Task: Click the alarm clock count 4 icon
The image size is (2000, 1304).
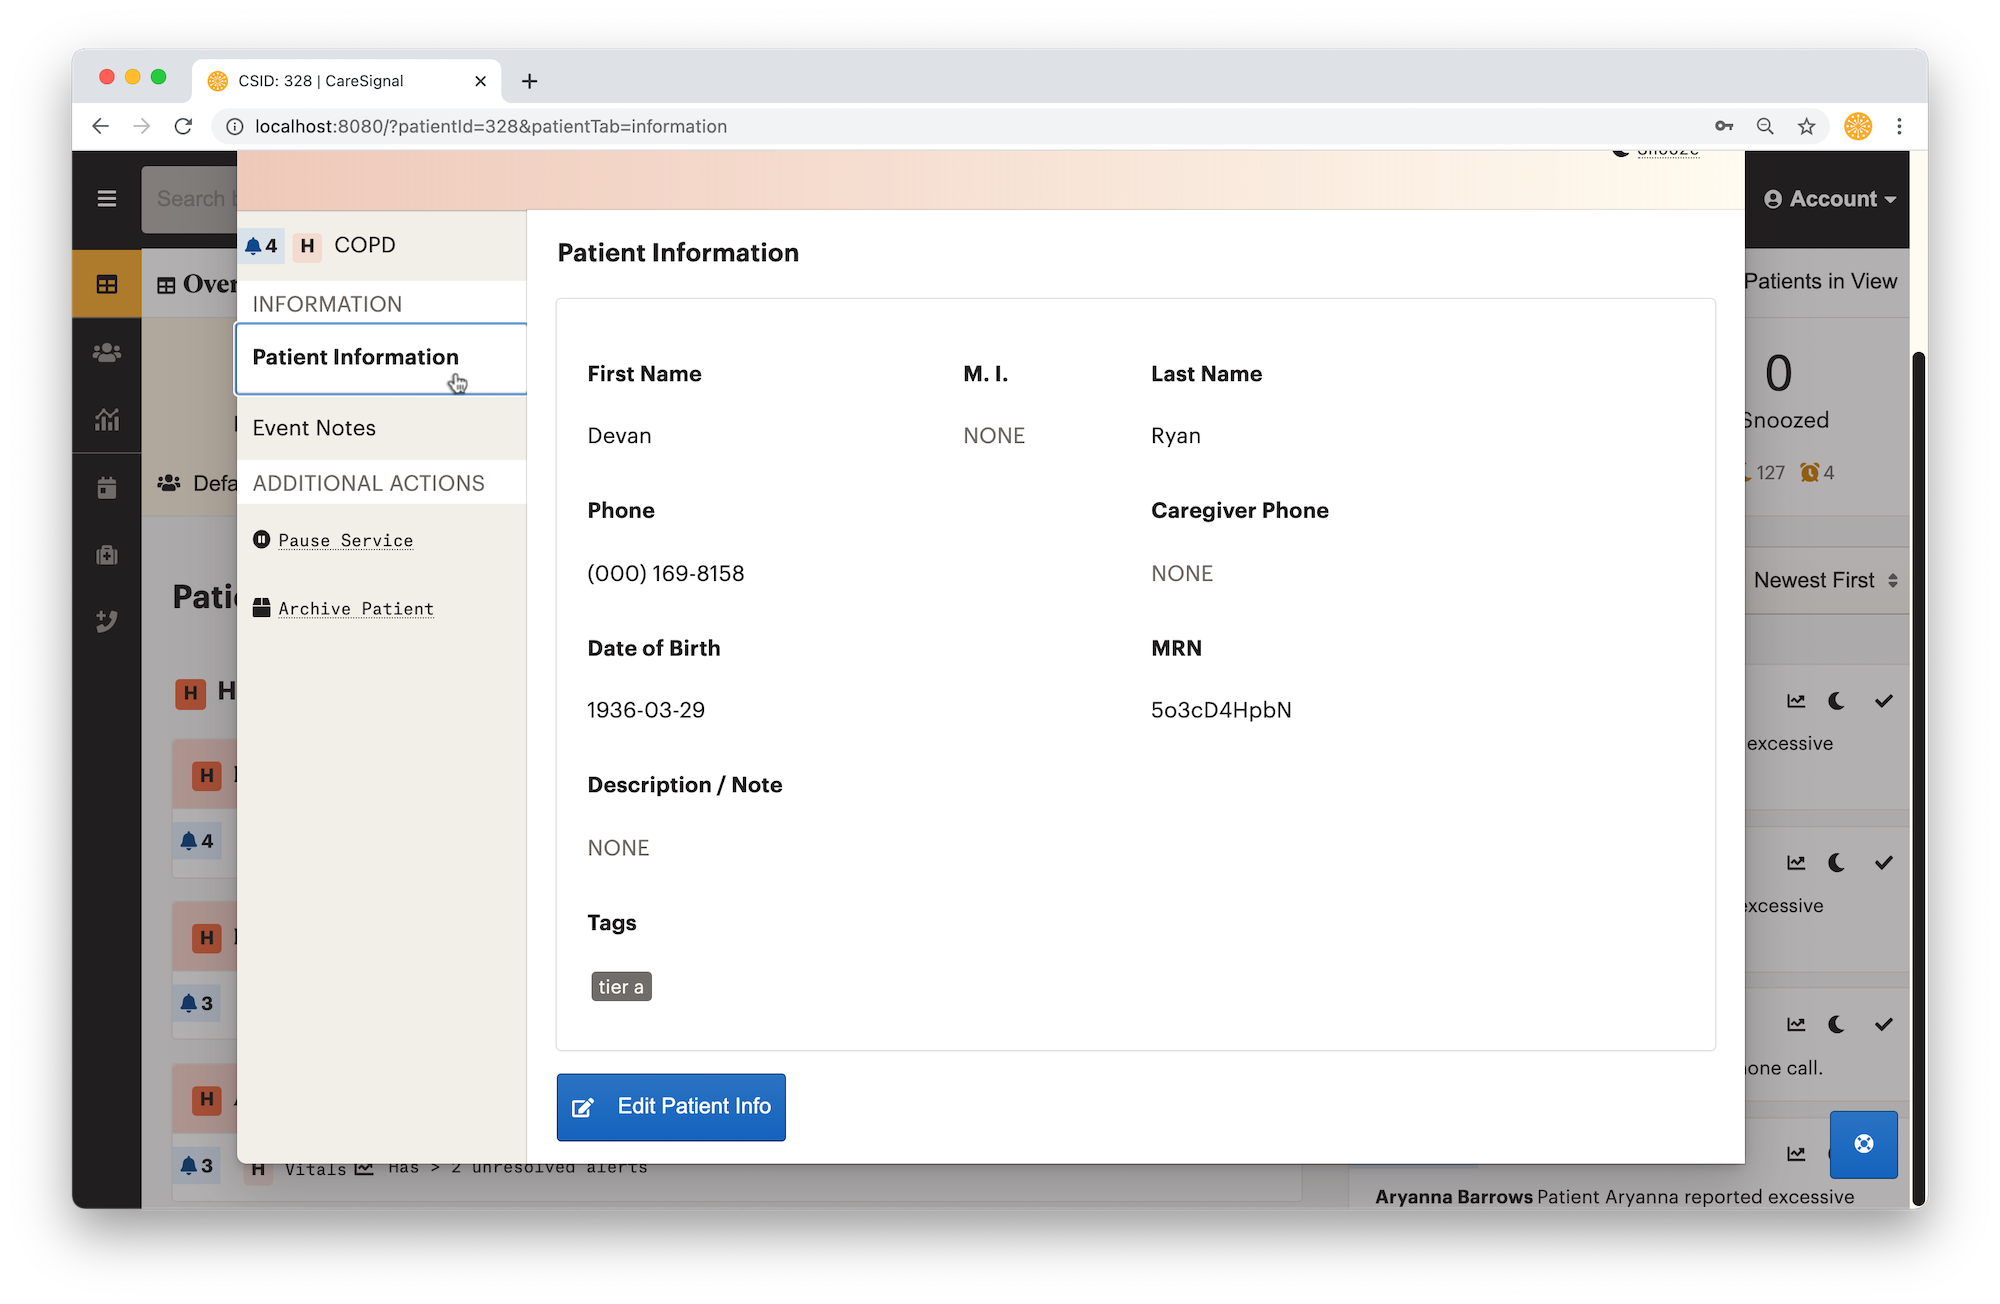Action: coord(1816,473)
